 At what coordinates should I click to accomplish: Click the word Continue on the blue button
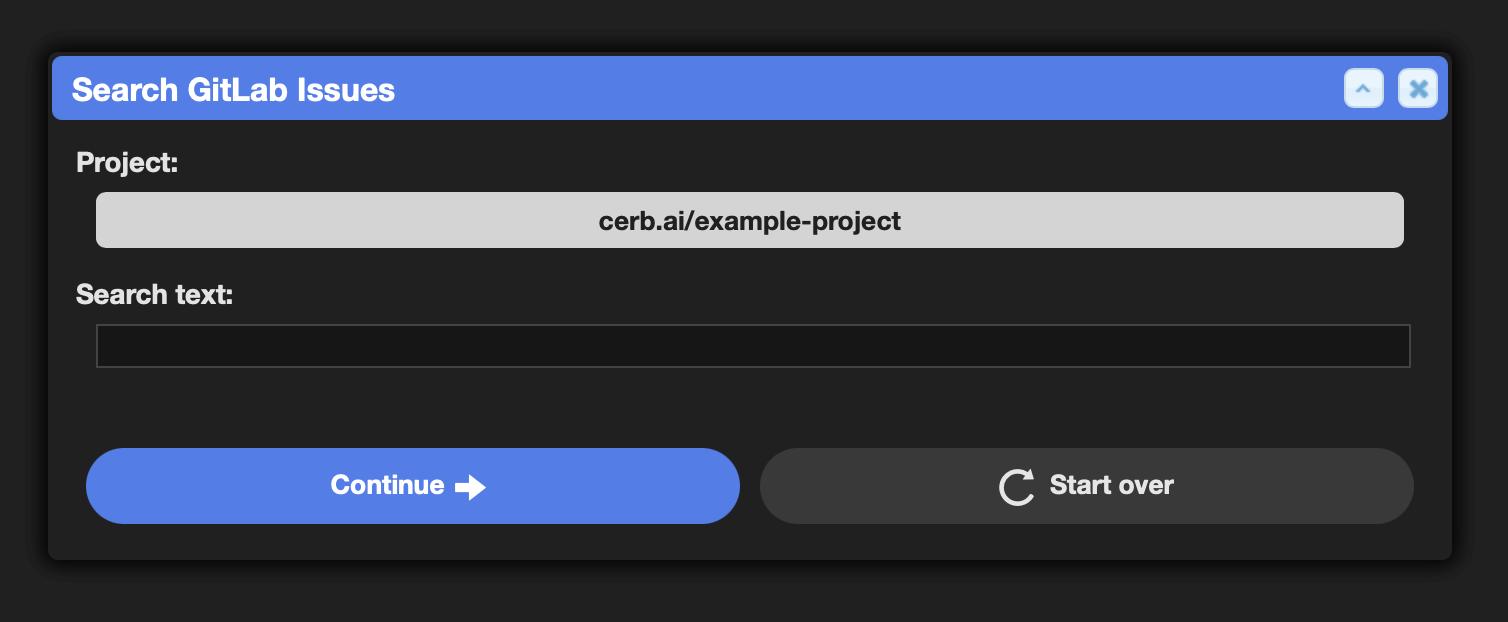point(388,485)
